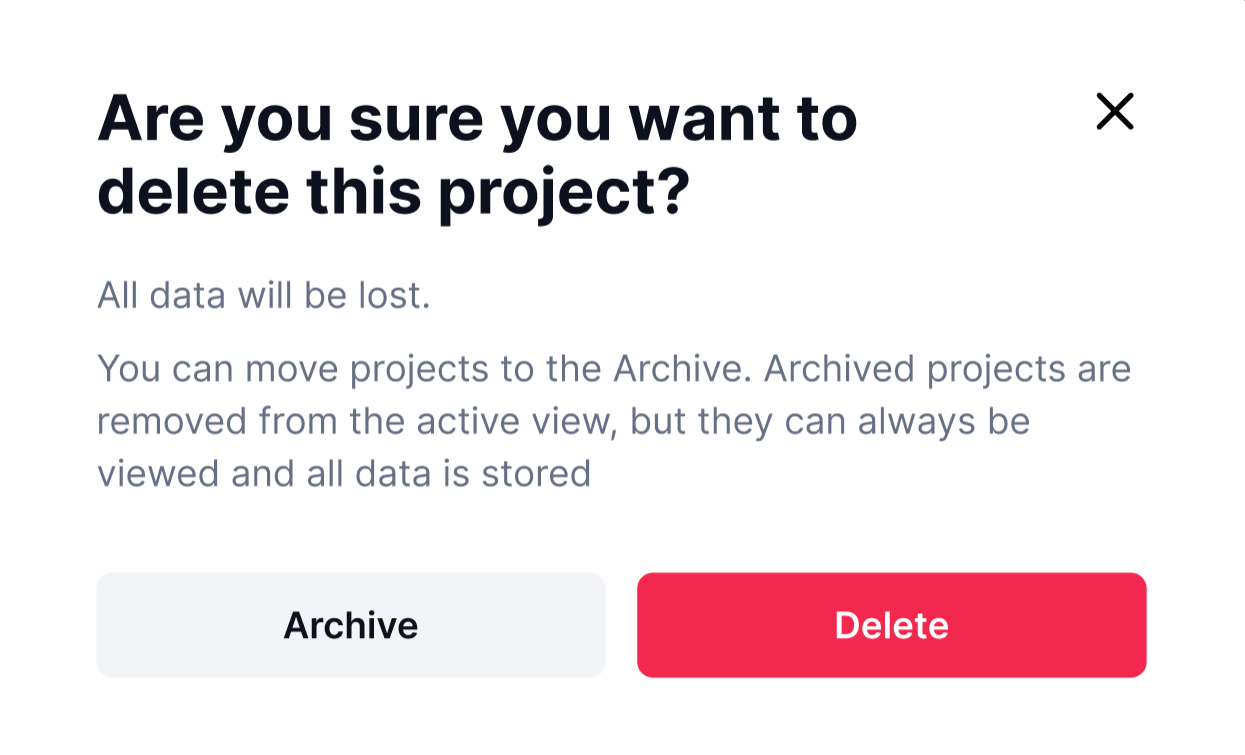1245x755 pixels.
Task: Click the 'All data will be lost.' text
Action: [264, 296]
